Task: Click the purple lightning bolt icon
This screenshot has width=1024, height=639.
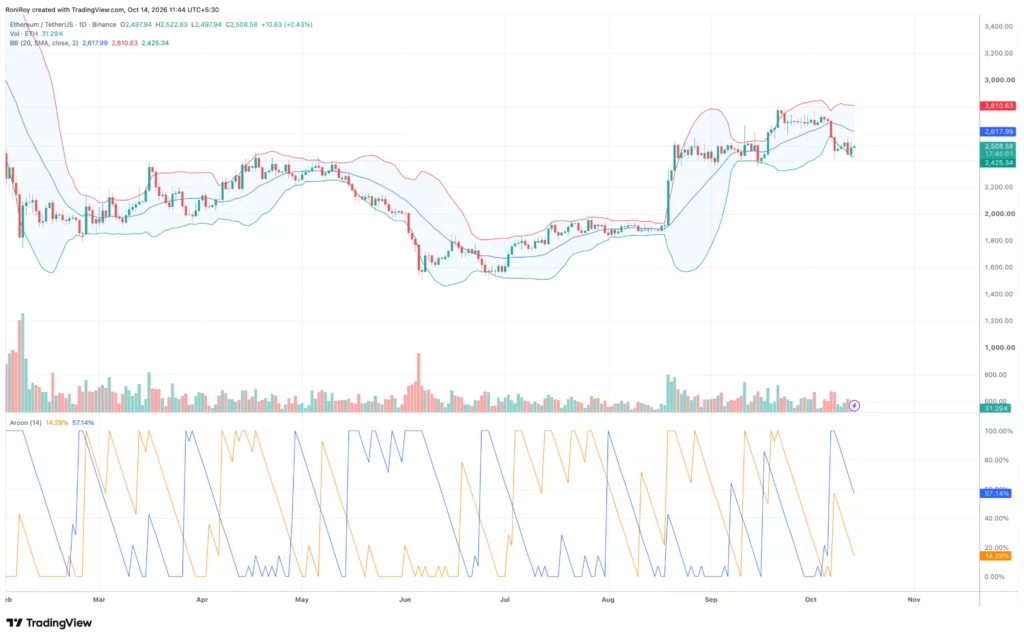Action: pyautogui.click(x=854, y=406)
